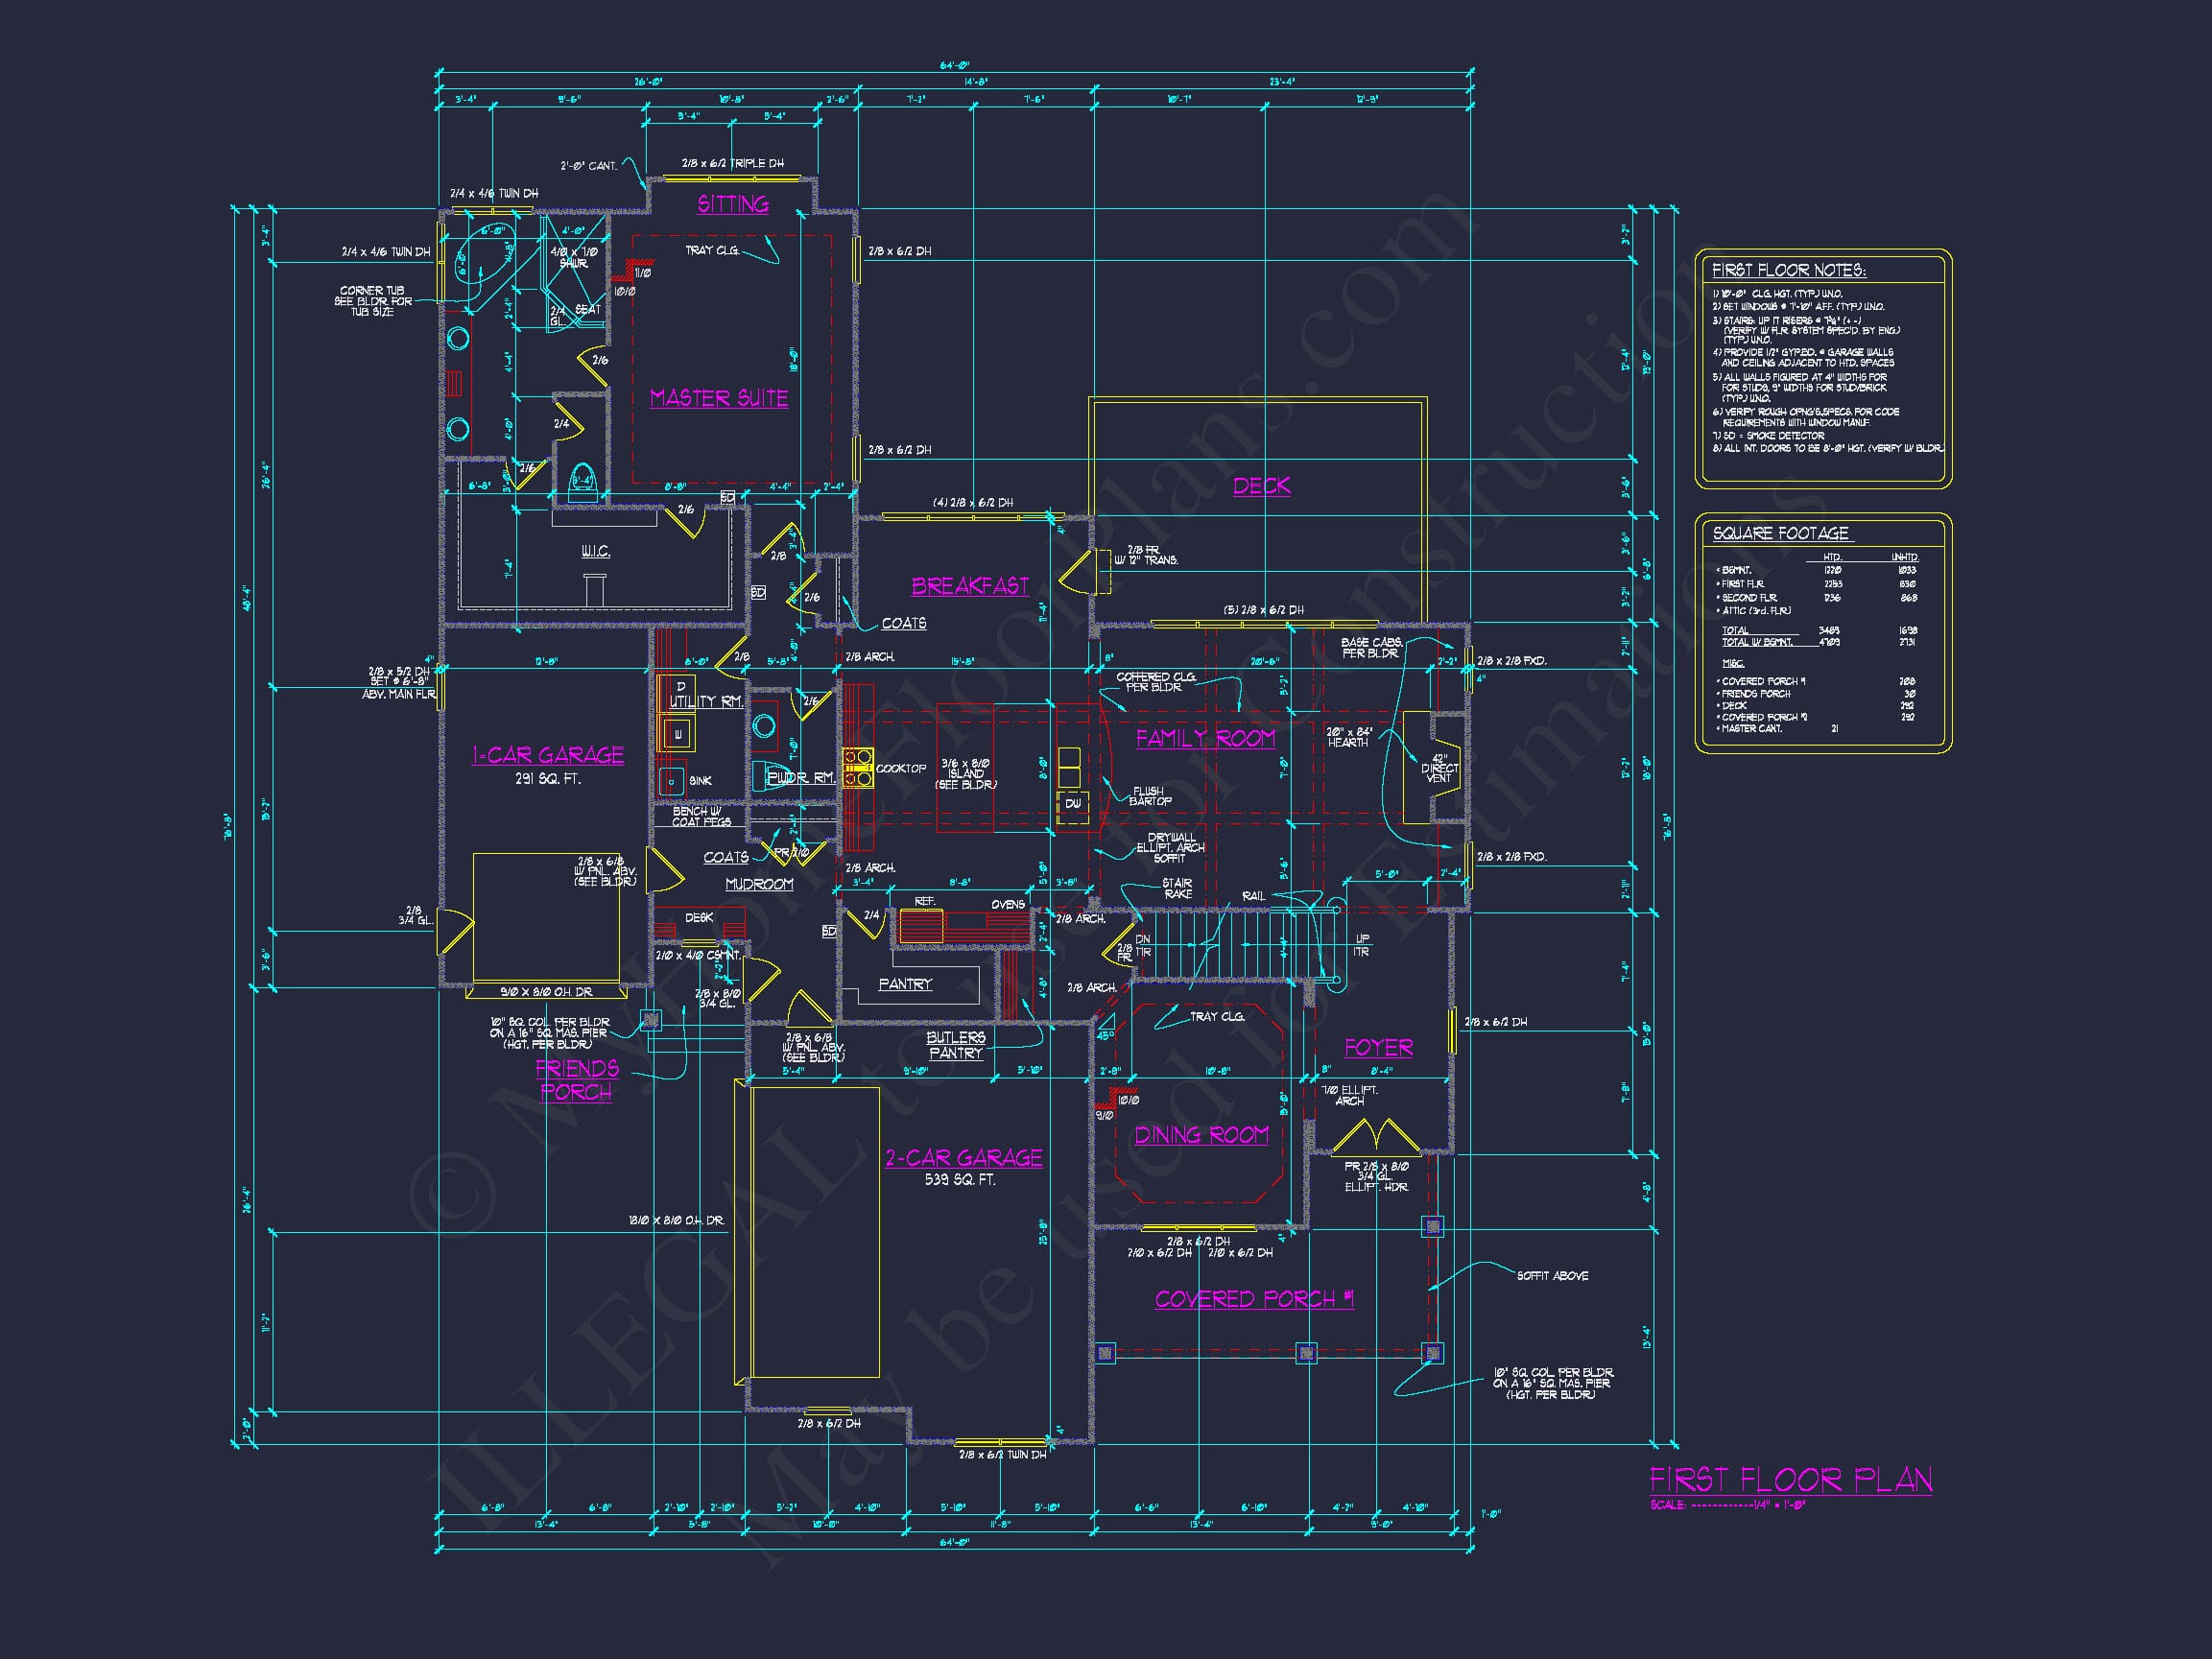Viewport: 2212px width, 1659px height.
Task: Select the COOKTOP label in kitchen
Action: [901, 768]
